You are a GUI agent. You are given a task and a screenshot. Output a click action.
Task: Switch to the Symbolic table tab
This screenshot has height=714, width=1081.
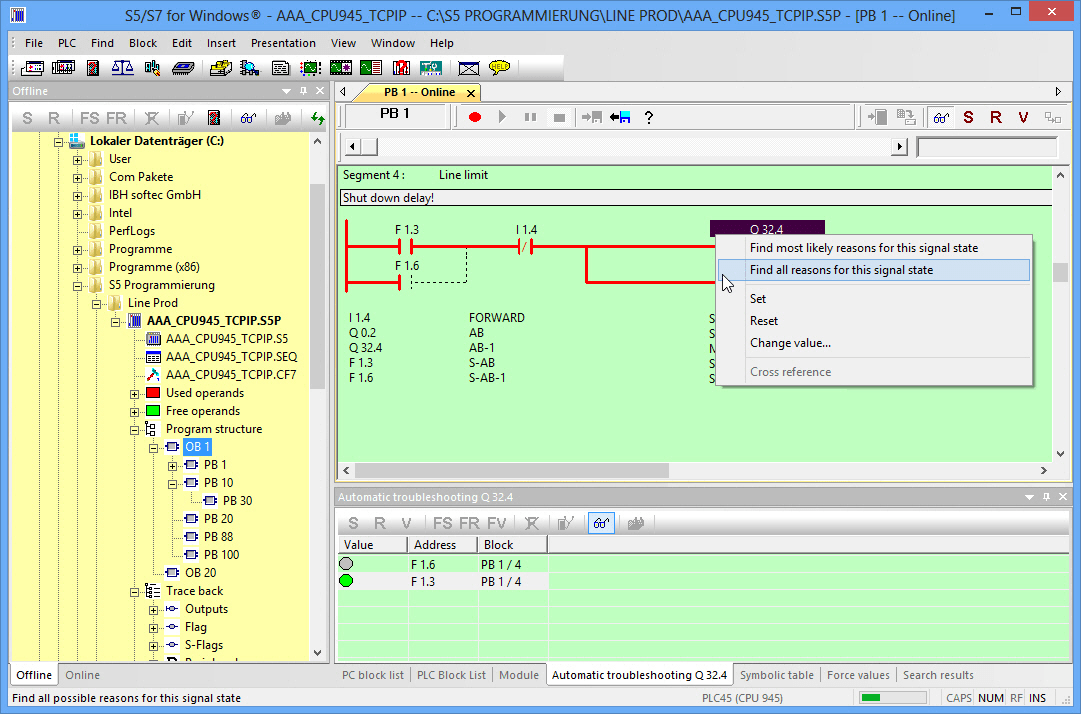pos(776,675)
